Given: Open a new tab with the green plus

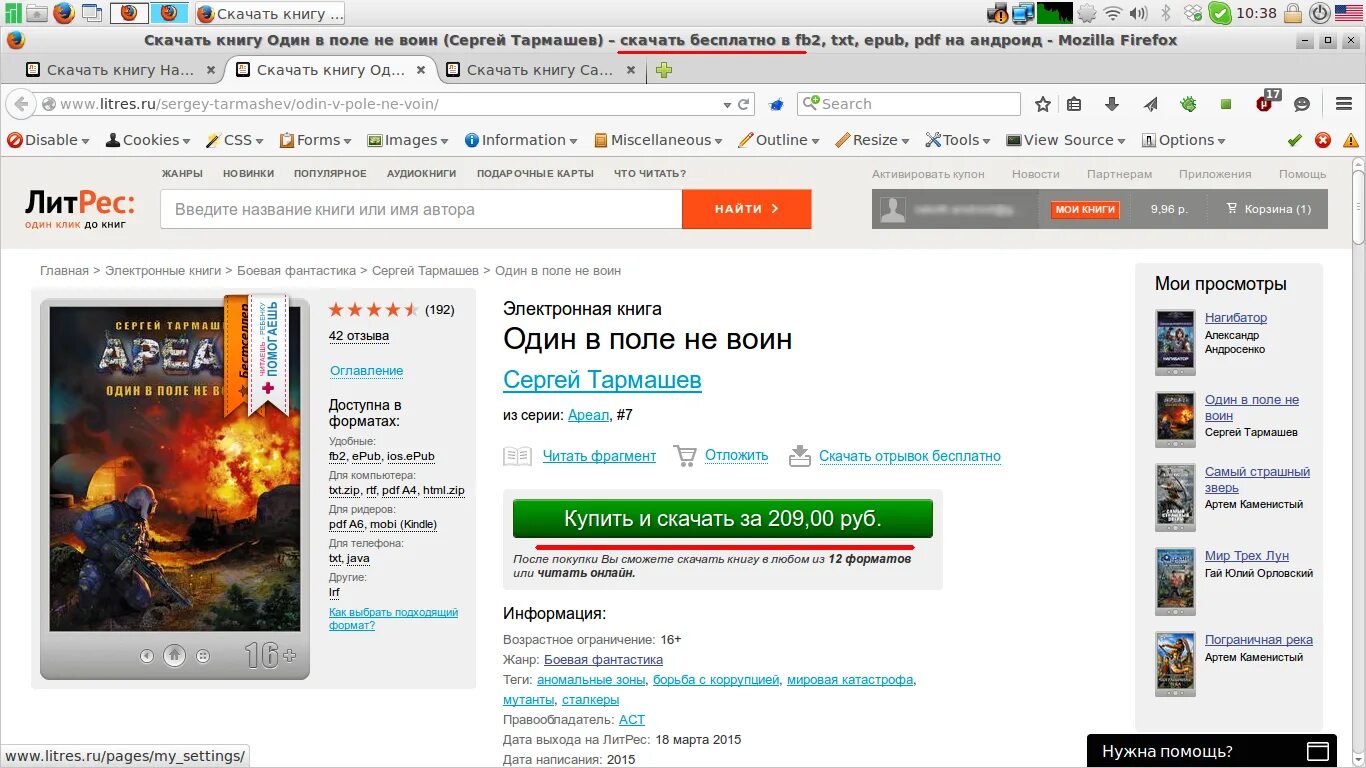Looking at the screenshot, I should (663, 70).
